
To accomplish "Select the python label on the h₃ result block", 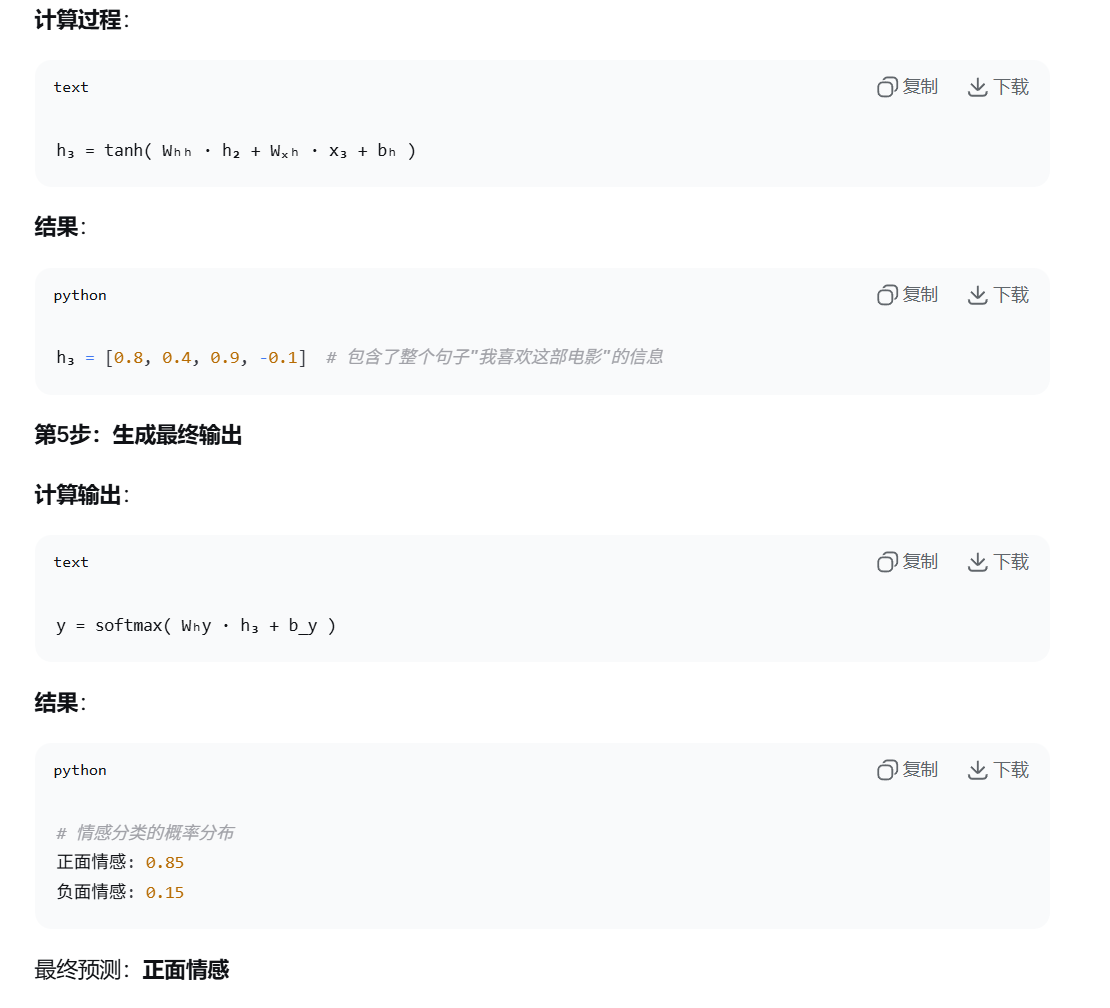I will click(x=79, y=295).
